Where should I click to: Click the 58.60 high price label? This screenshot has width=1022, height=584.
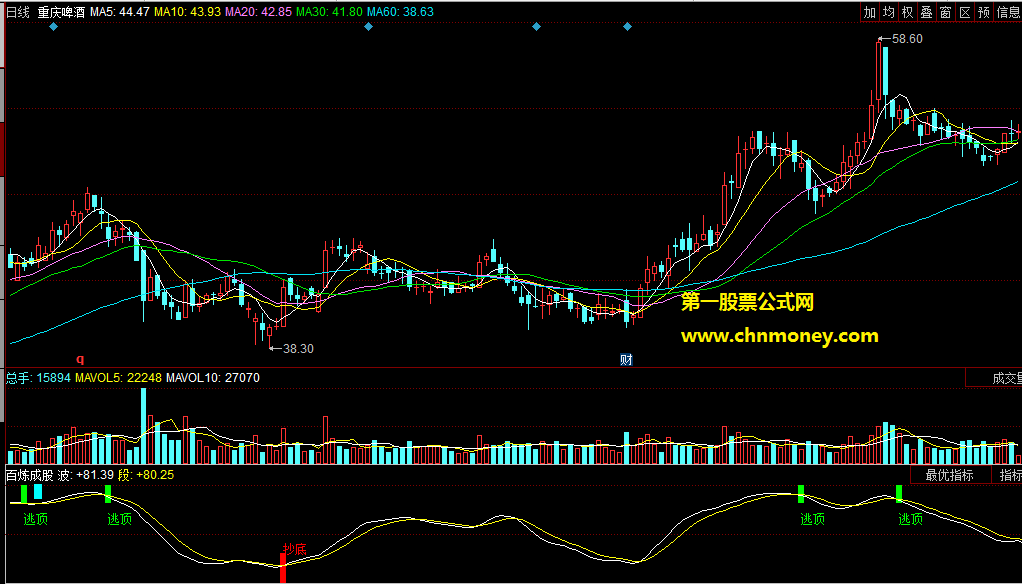point(907,39)
